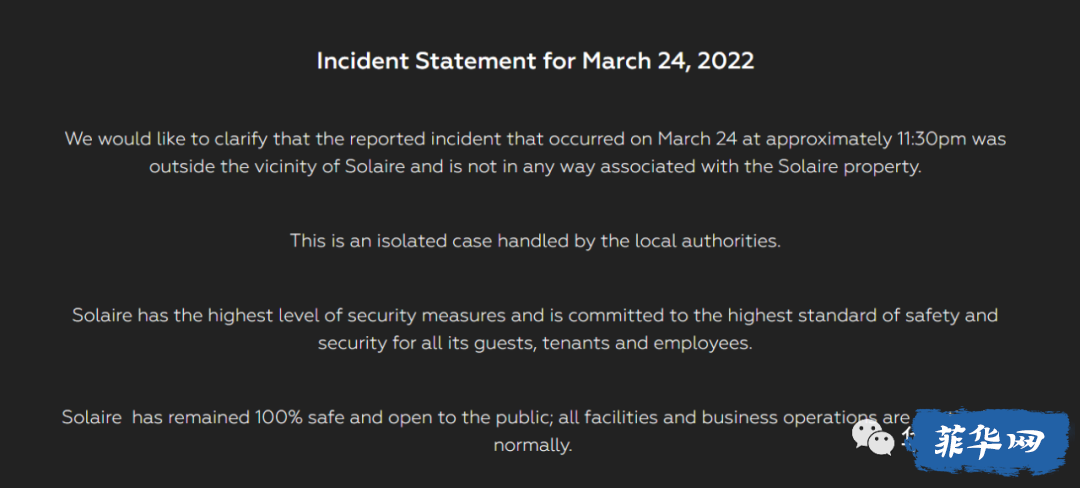Click the word 'normally.' at bottom
Screen dimensions: 1080x488
coord(533,445)
